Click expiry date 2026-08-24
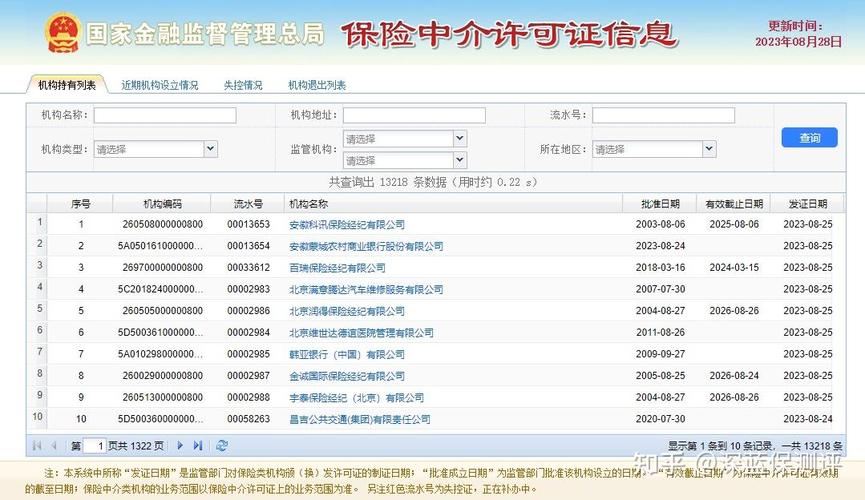Screen dimensions: 865x500 point(734,375)
